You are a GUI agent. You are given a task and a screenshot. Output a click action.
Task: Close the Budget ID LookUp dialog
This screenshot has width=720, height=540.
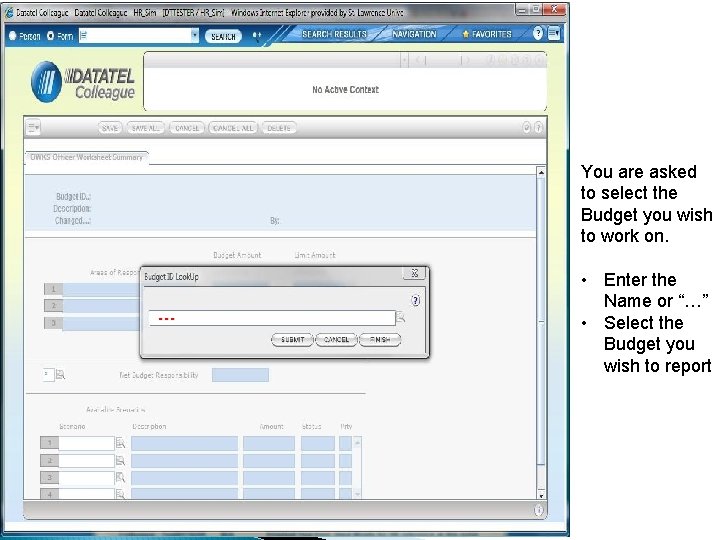click(x=414, y=273)
